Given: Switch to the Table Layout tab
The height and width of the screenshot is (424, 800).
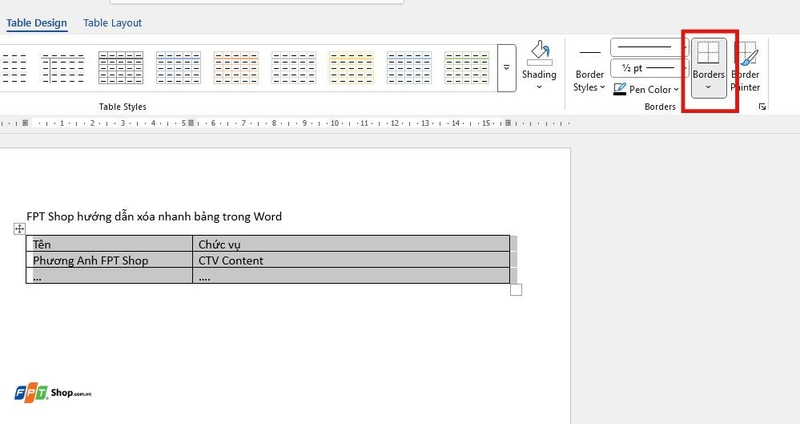Looking at the screenshot, I should click(112, 23).
